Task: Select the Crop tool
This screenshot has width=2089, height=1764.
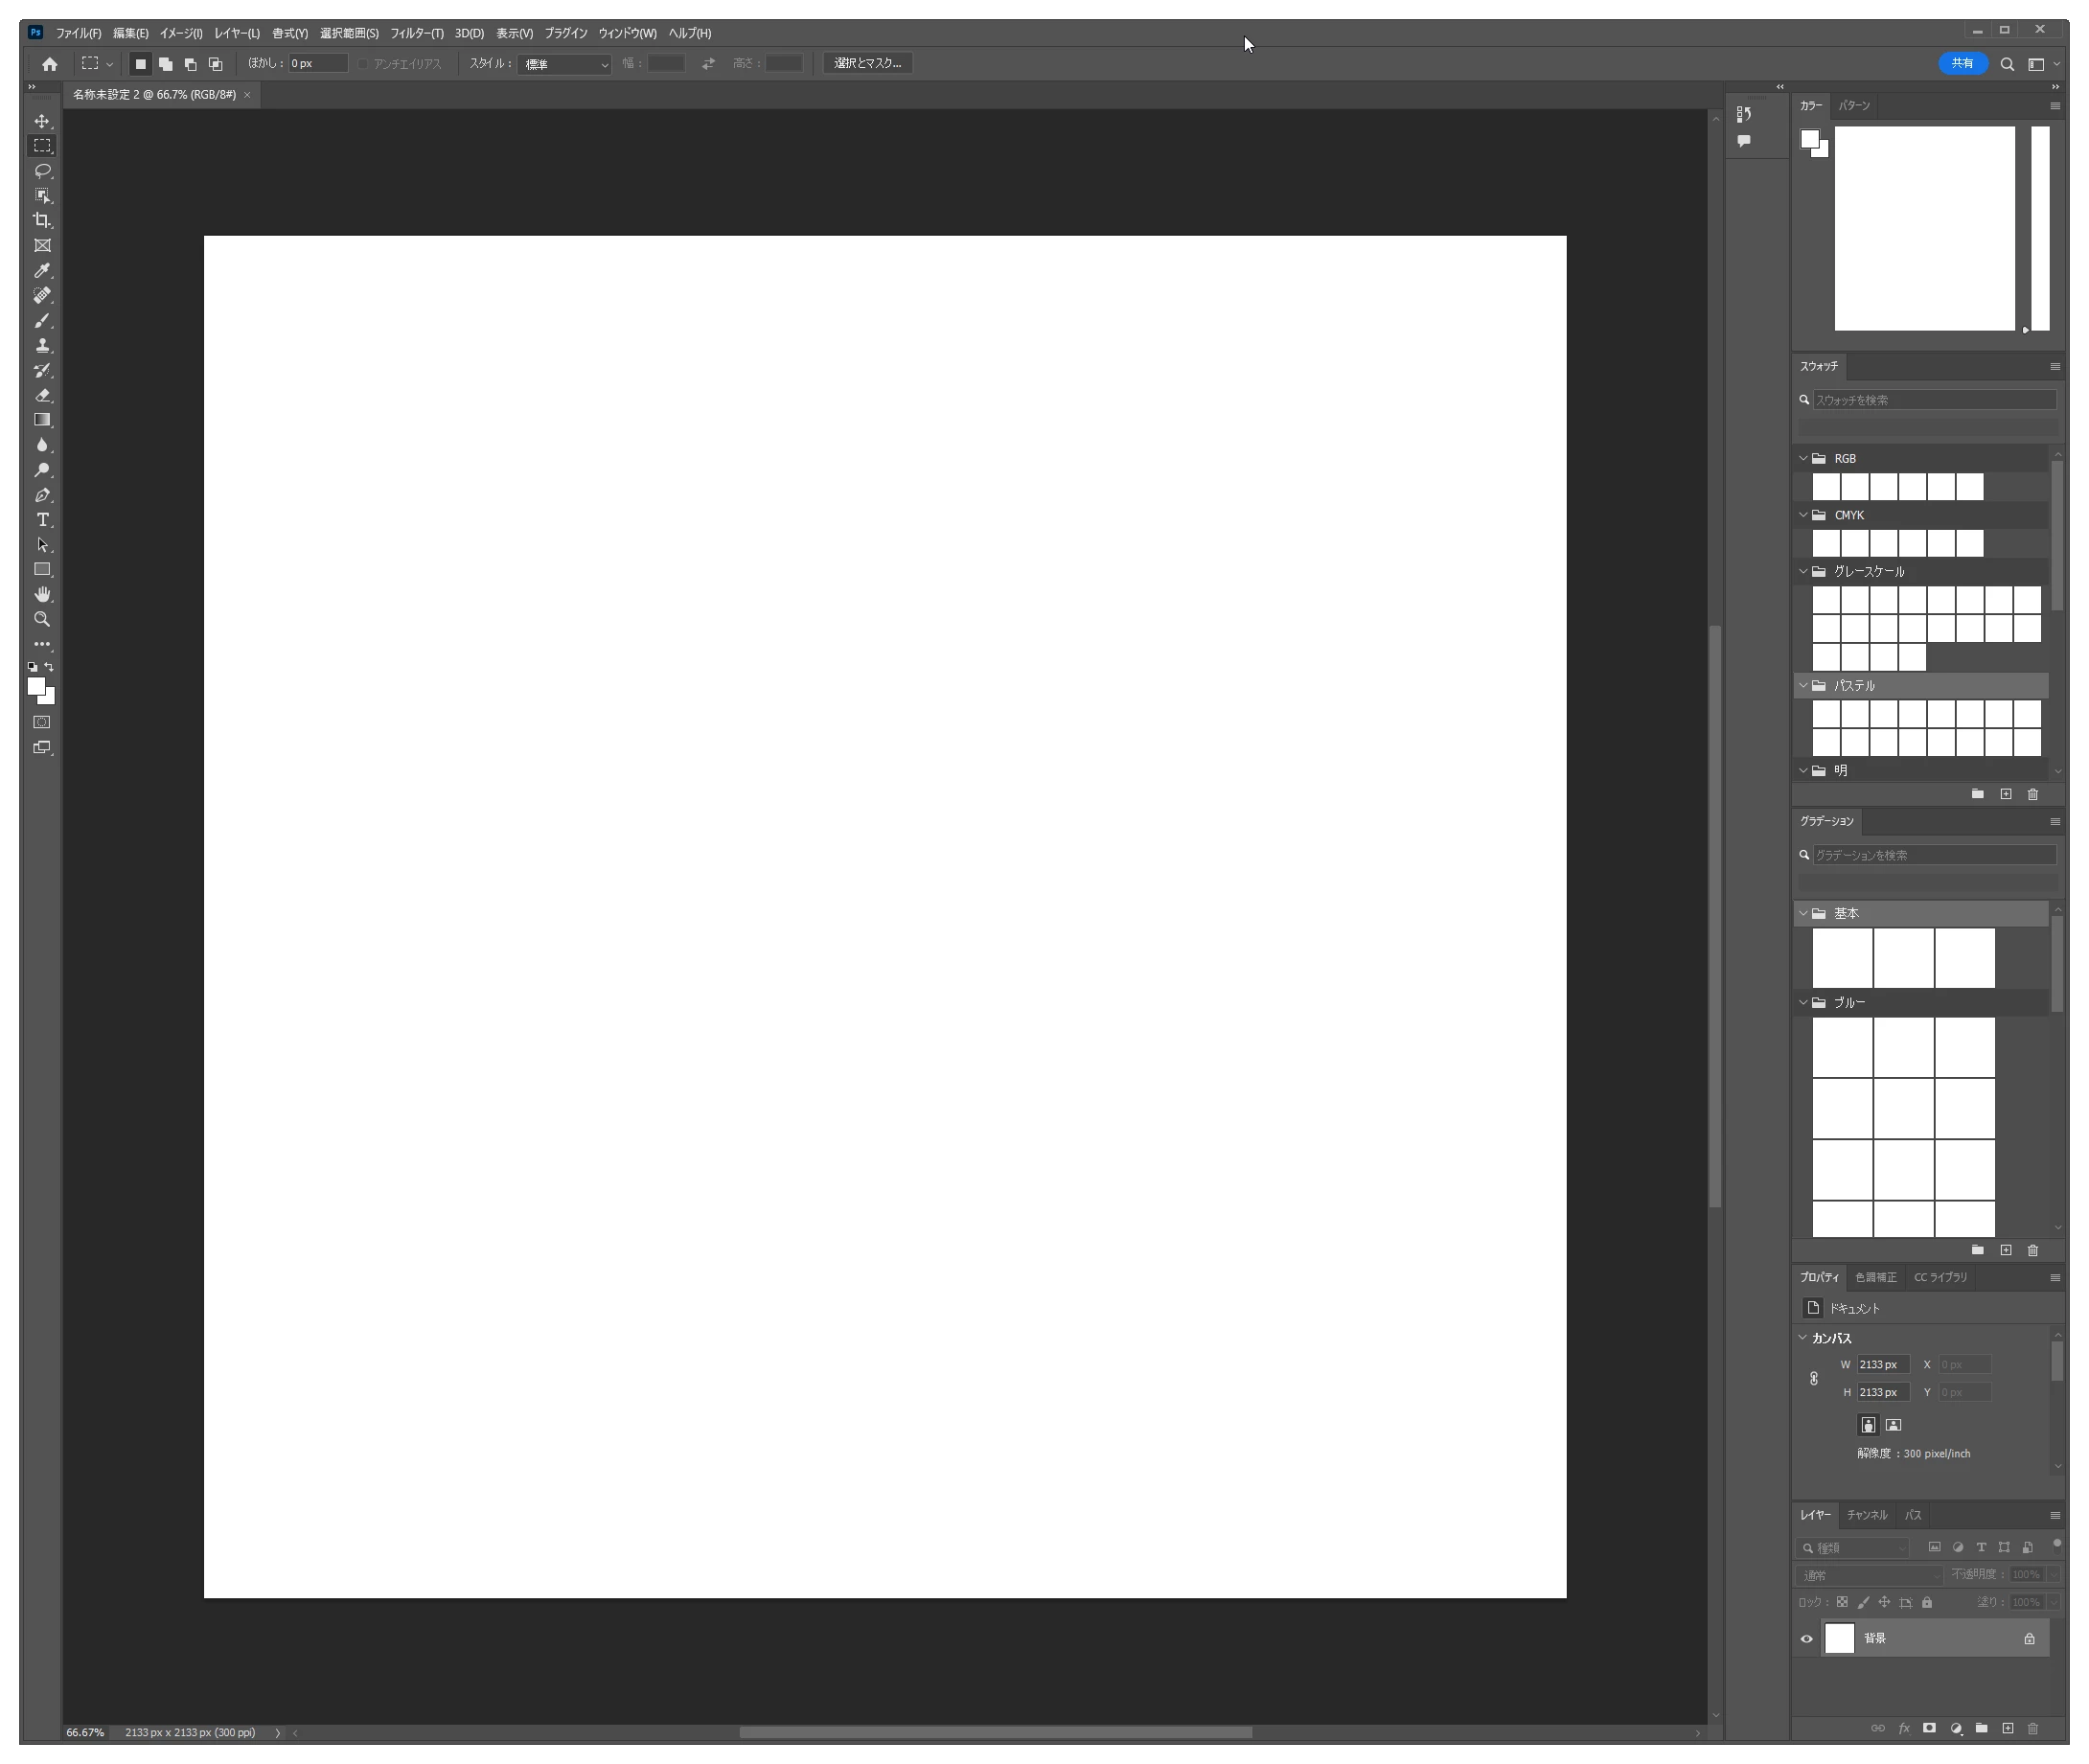Action: [42, 220]
